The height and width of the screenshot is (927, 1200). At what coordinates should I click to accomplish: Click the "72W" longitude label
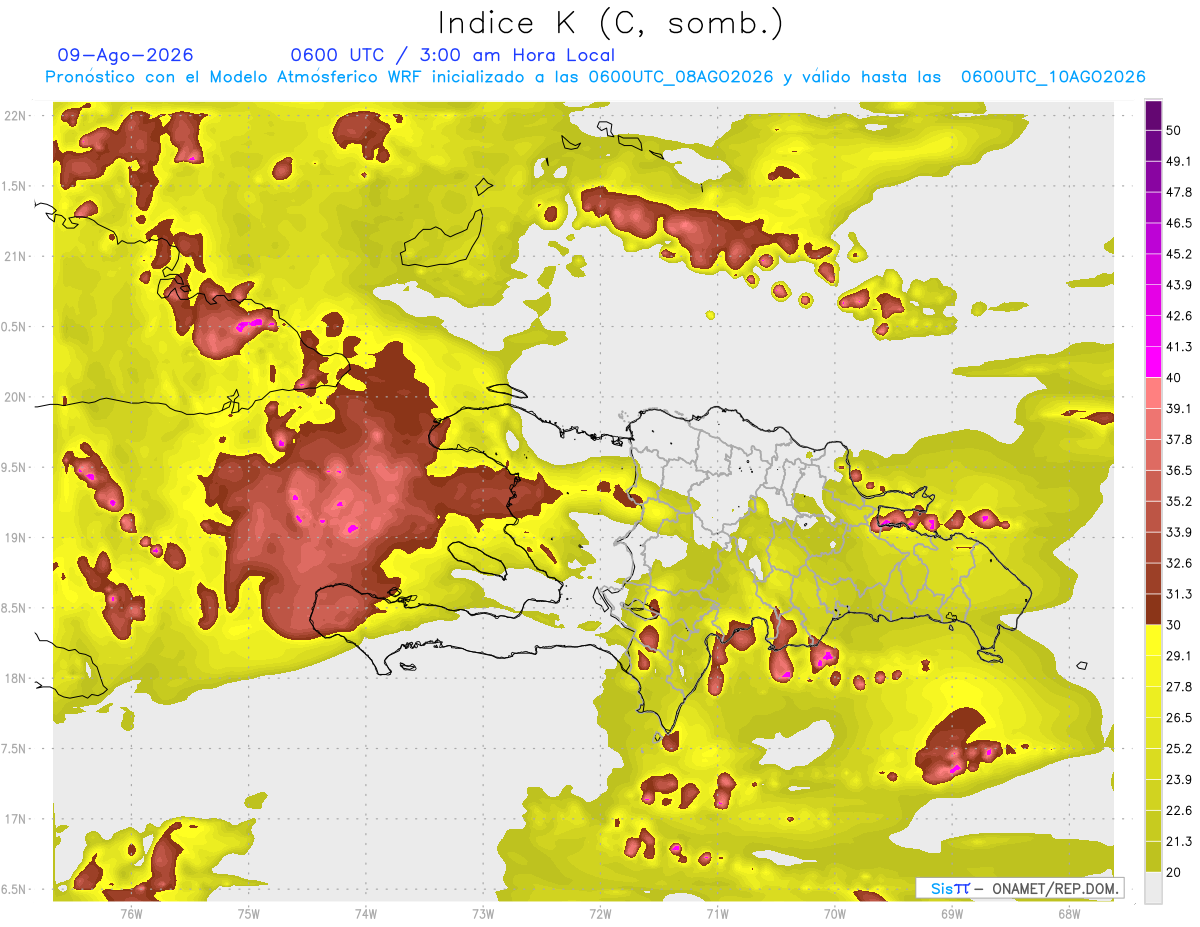click(600, 913)
